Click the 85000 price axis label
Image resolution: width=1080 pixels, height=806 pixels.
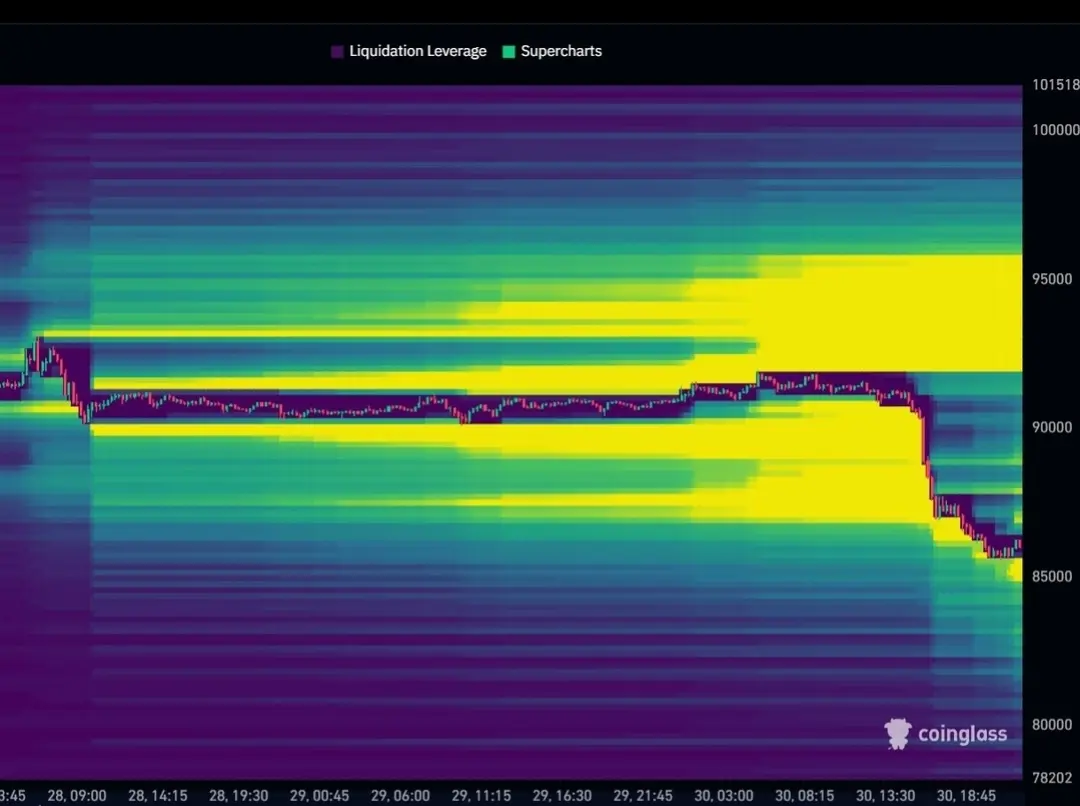[1052, 576]
